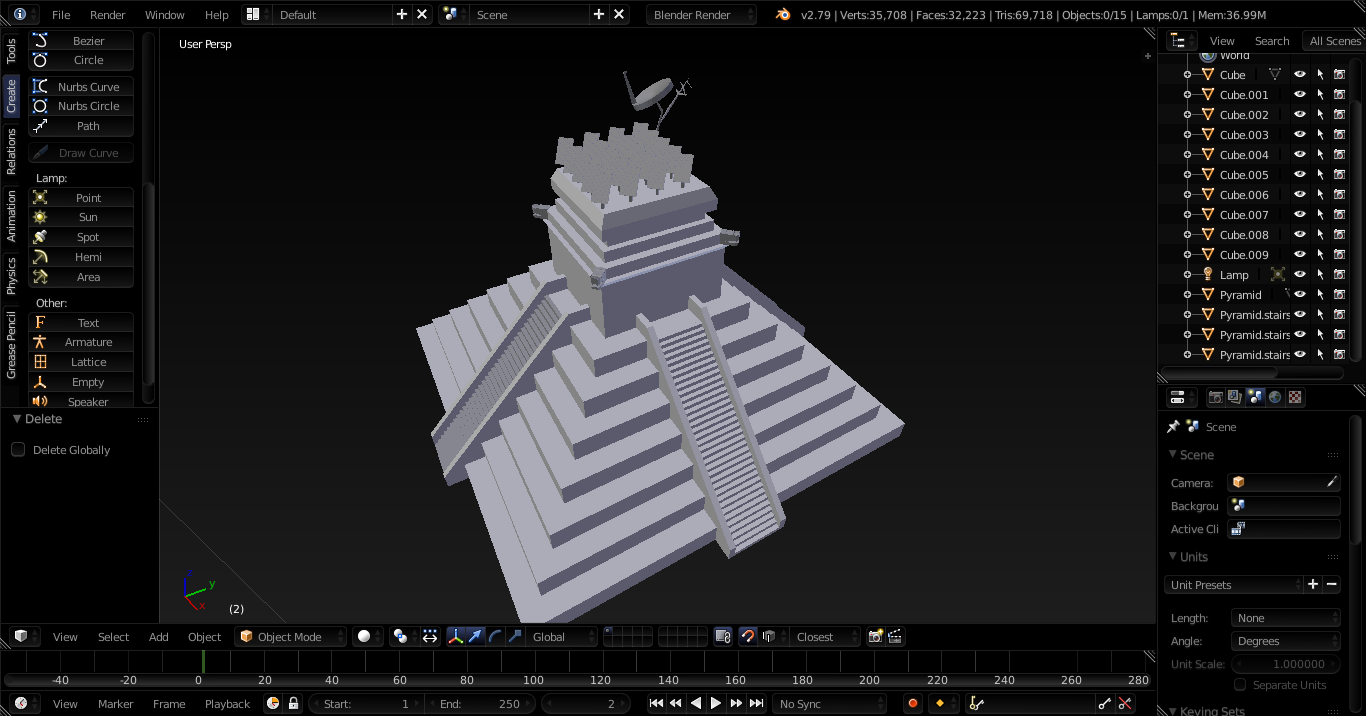Screen dimensions: 1366x716
Task: Toggle selectability arrow for the Pyramid object
Action: pos(1320,295)
